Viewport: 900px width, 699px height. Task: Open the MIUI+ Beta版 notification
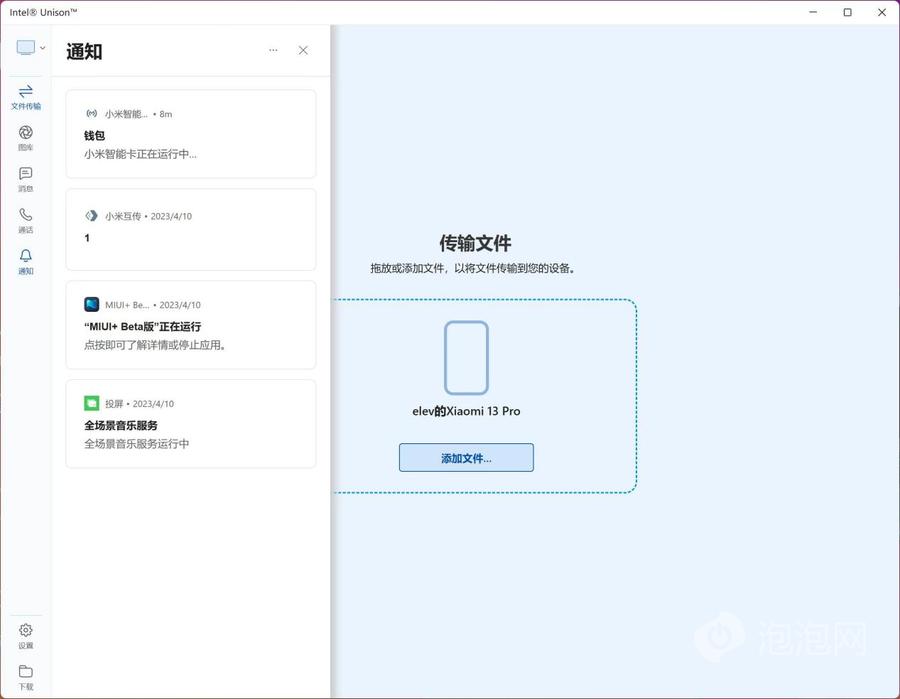[190, 324]
